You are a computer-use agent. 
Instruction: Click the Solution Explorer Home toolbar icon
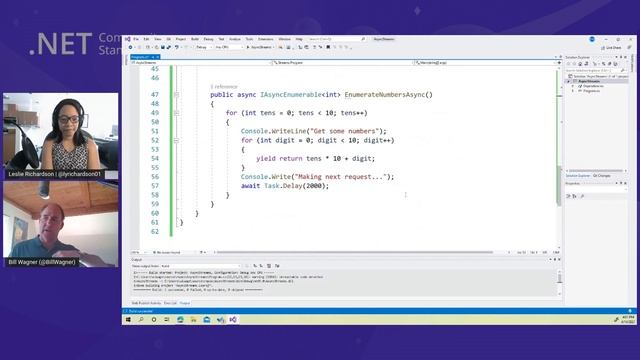pos(580,64)
